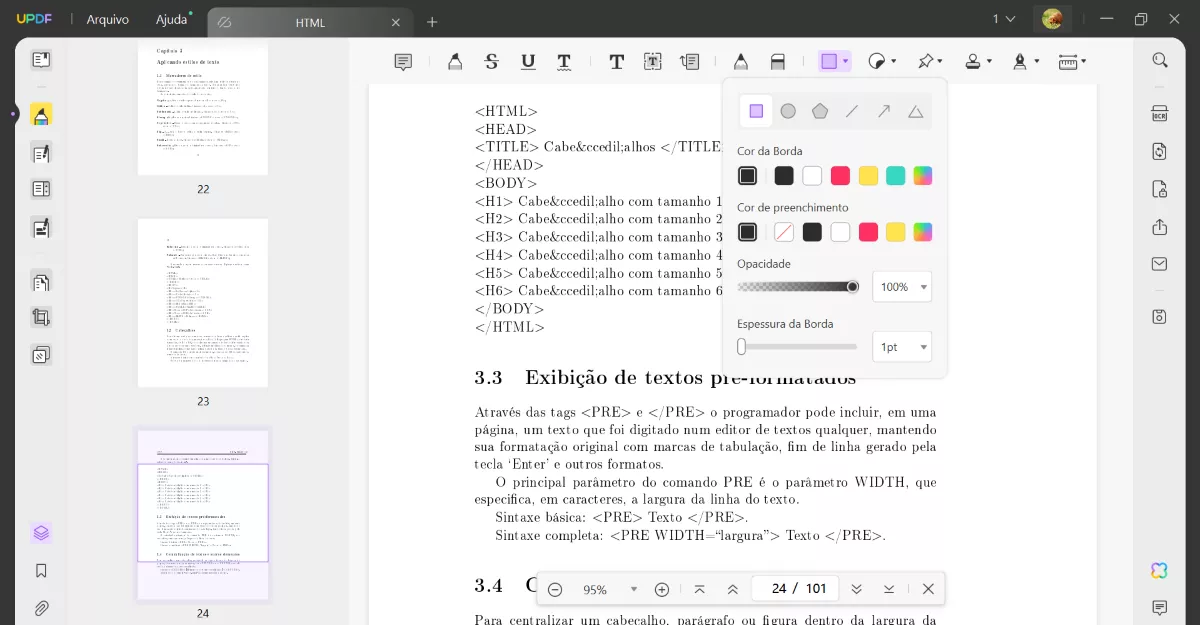Pick the red border color swatch
The width and height of the screenshot is (1200, 625).
click(x=840, y=175)
